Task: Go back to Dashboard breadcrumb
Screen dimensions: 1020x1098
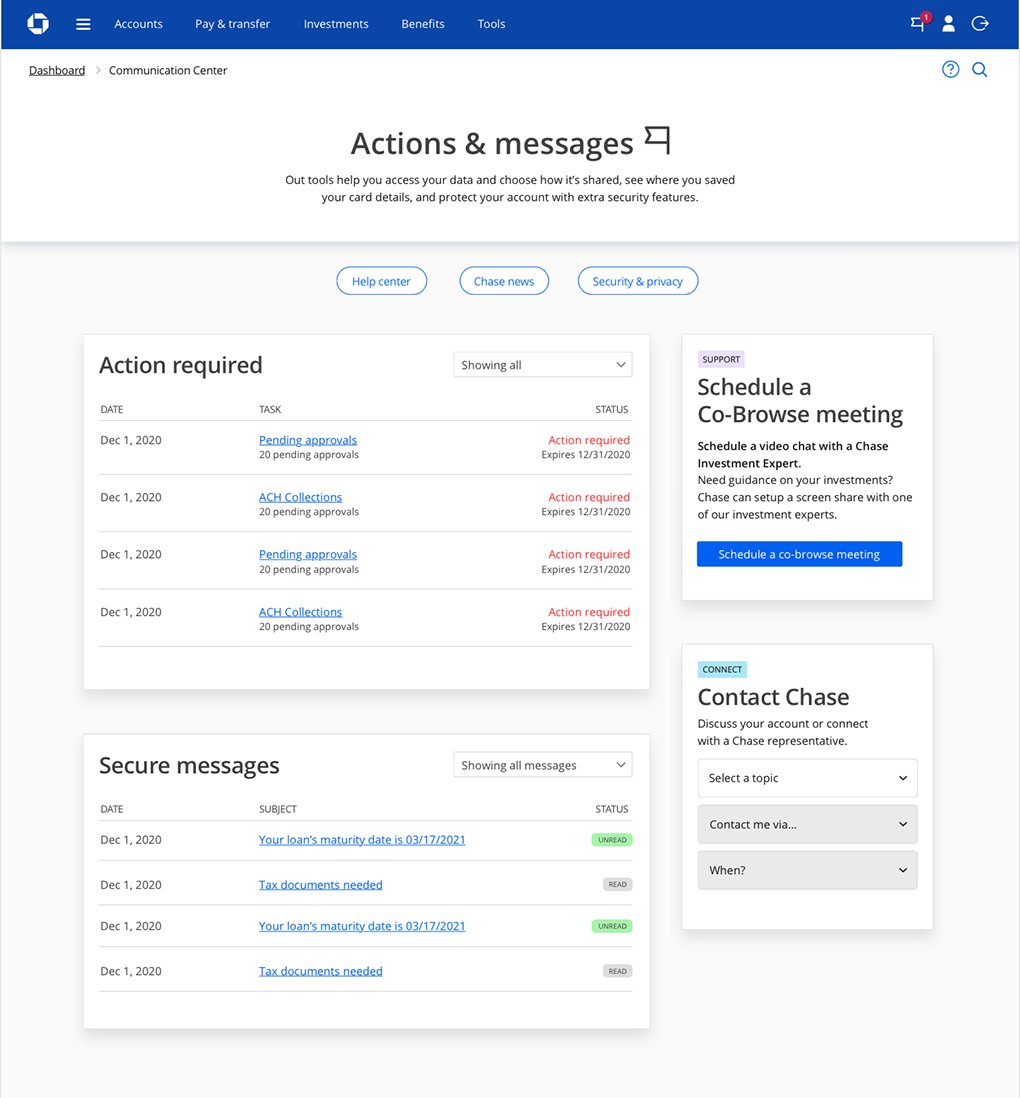Action: (x=57, y=70)
